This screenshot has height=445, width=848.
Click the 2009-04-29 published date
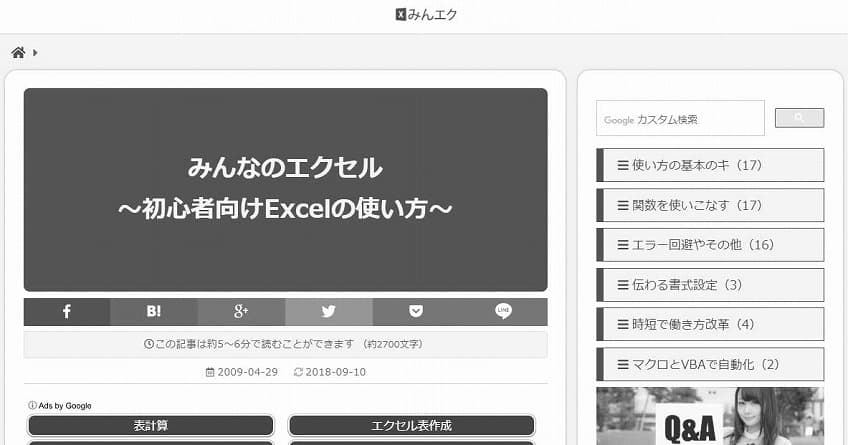[x=242, y=372]
